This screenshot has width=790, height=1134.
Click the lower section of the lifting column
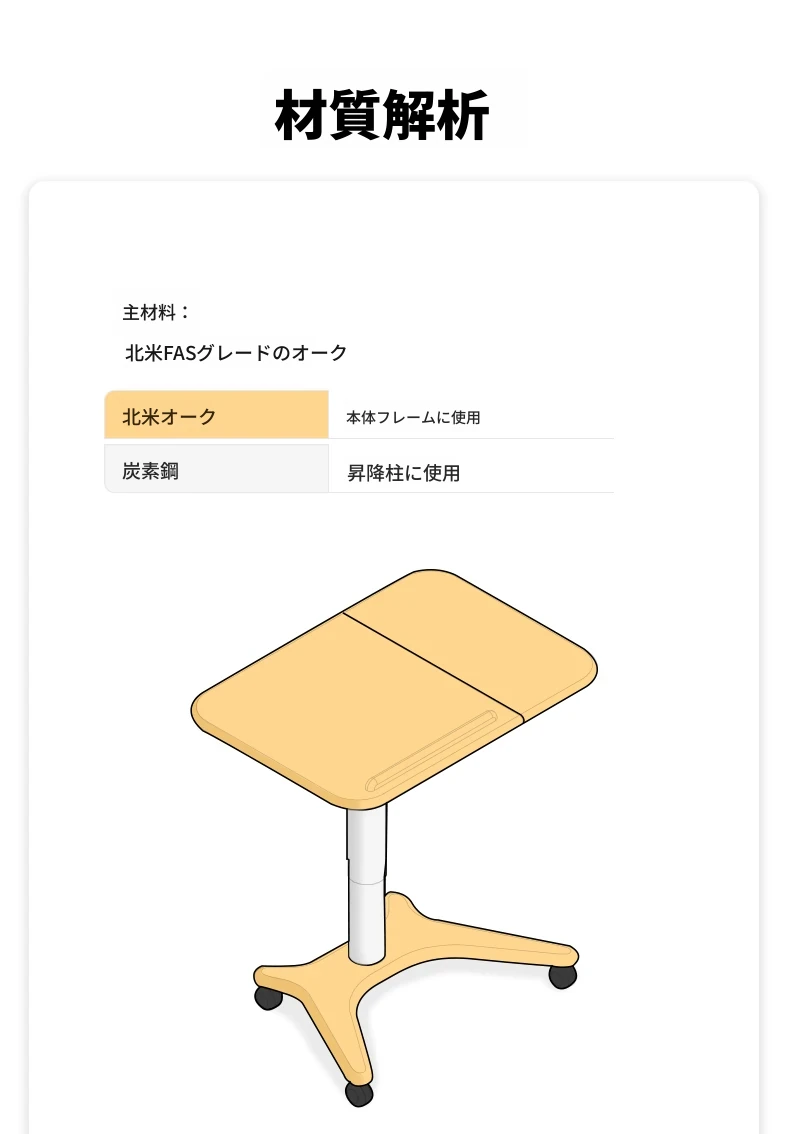point(366,922)
